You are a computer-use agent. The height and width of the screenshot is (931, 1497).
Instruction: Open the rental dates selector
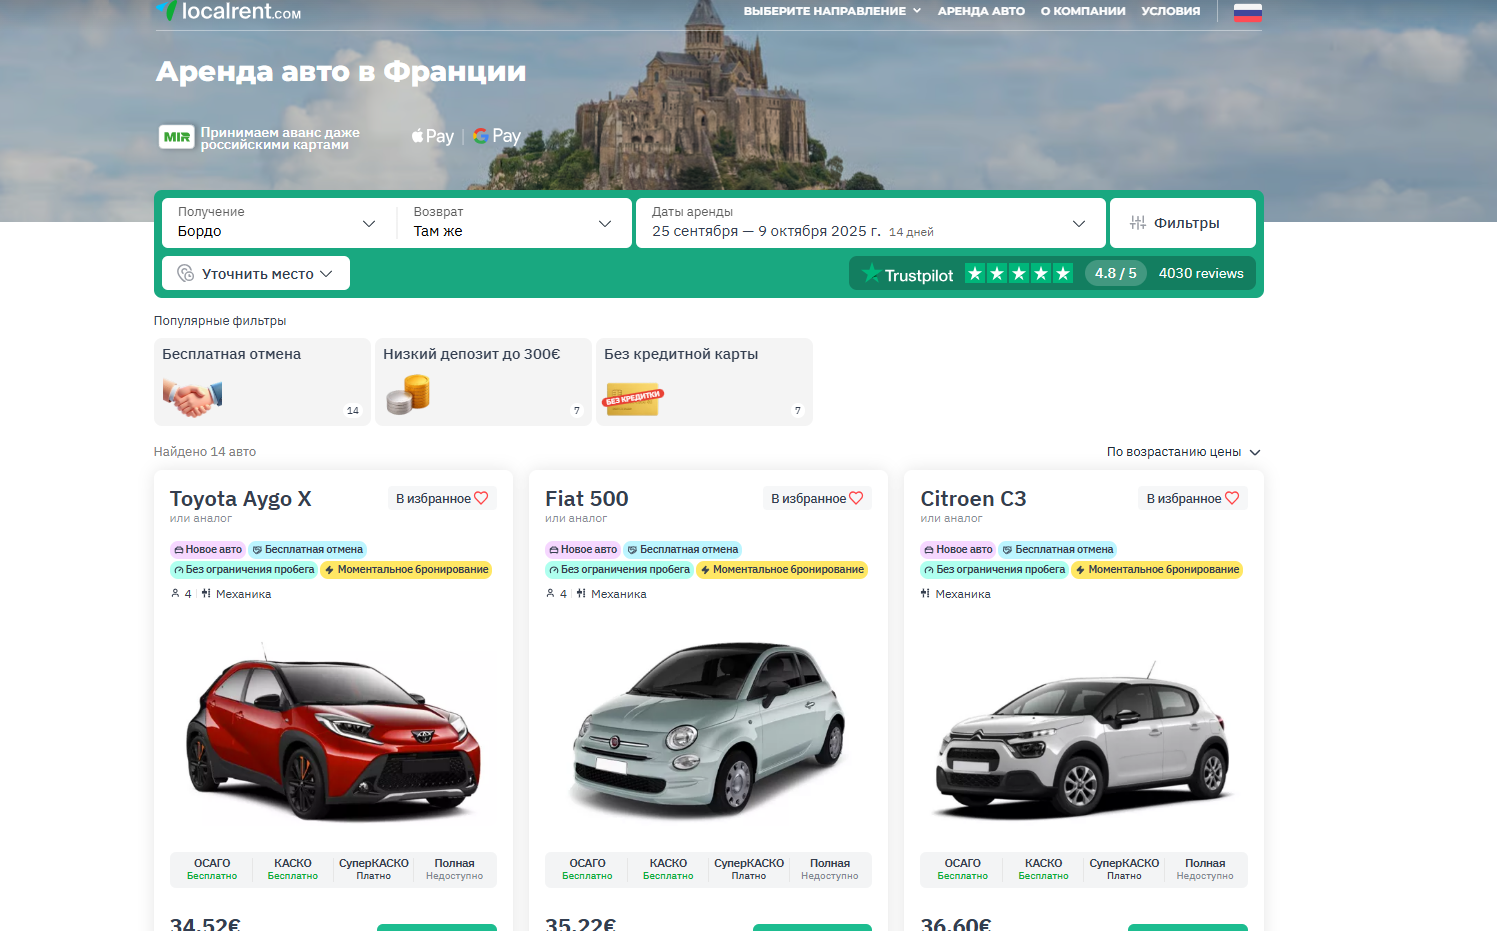coord(869,223)
